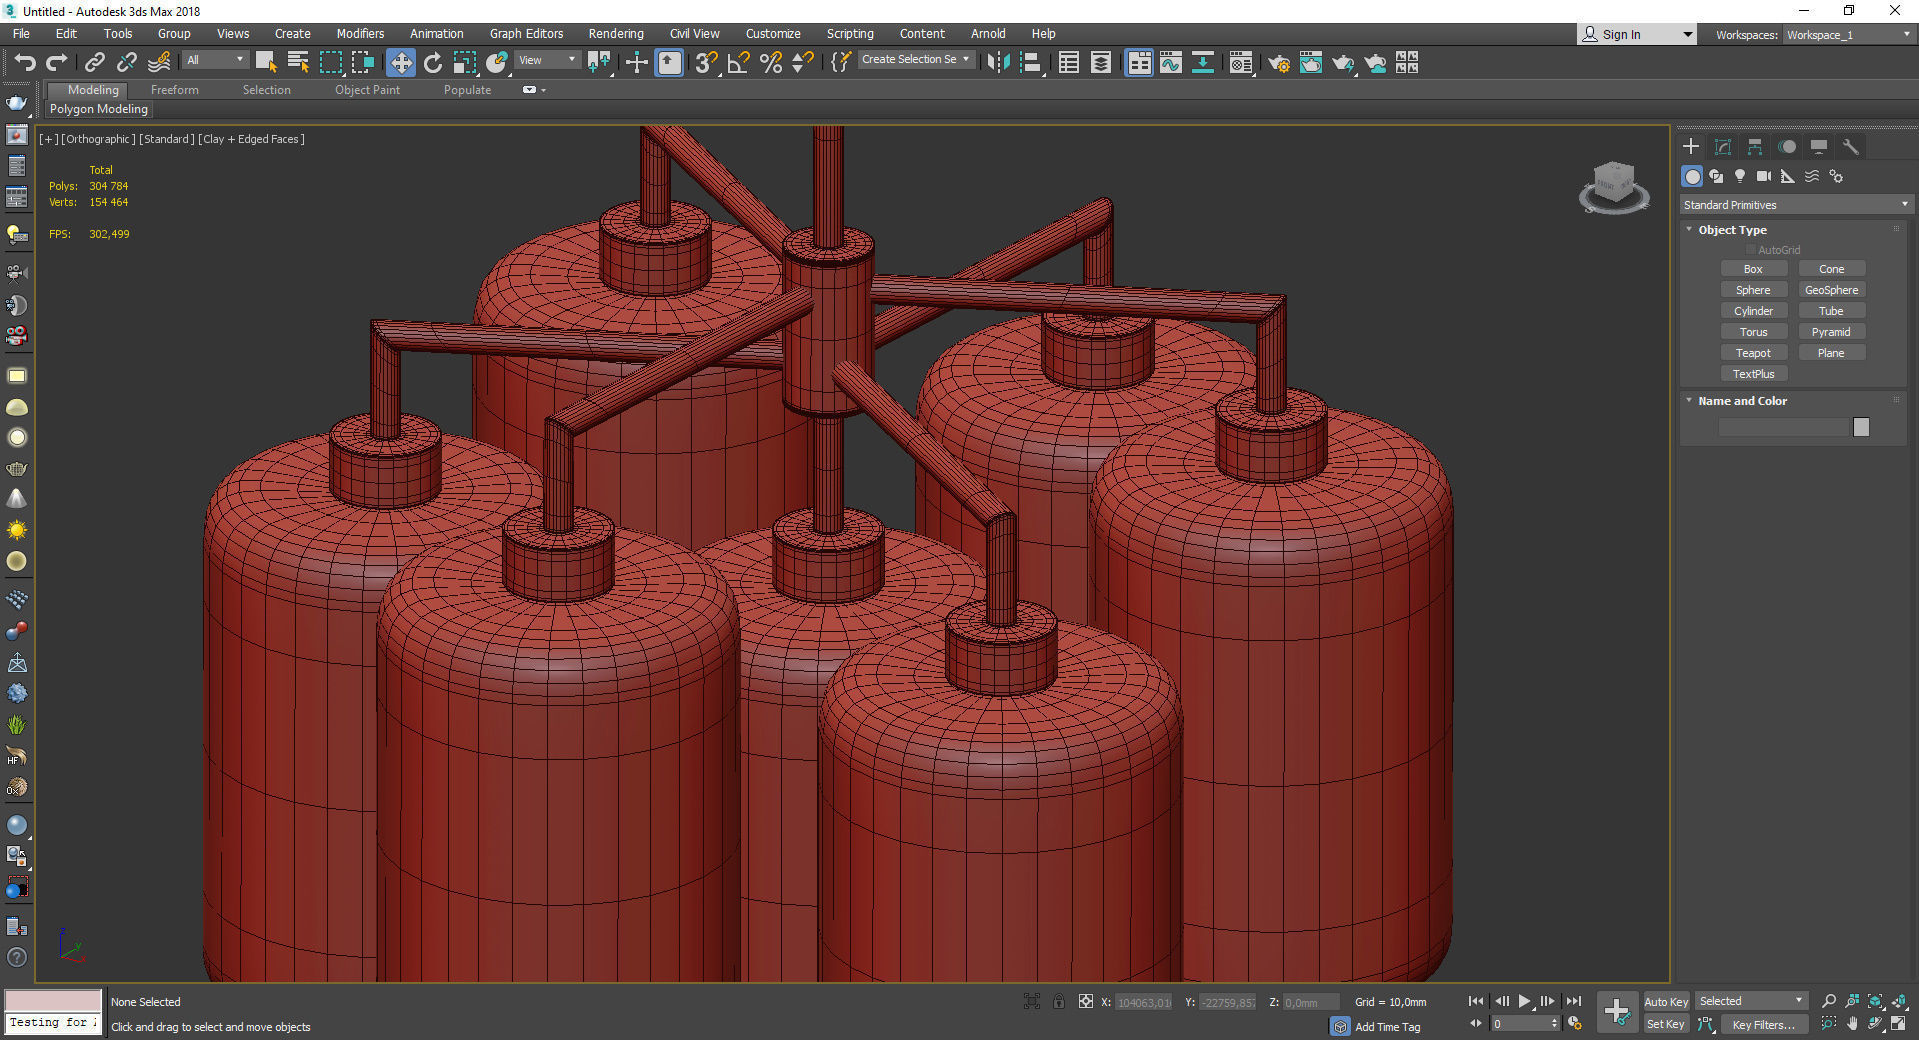Click the GeoSphere primitive button
Screen dimensions: 1919x1040
[1831, 290]
